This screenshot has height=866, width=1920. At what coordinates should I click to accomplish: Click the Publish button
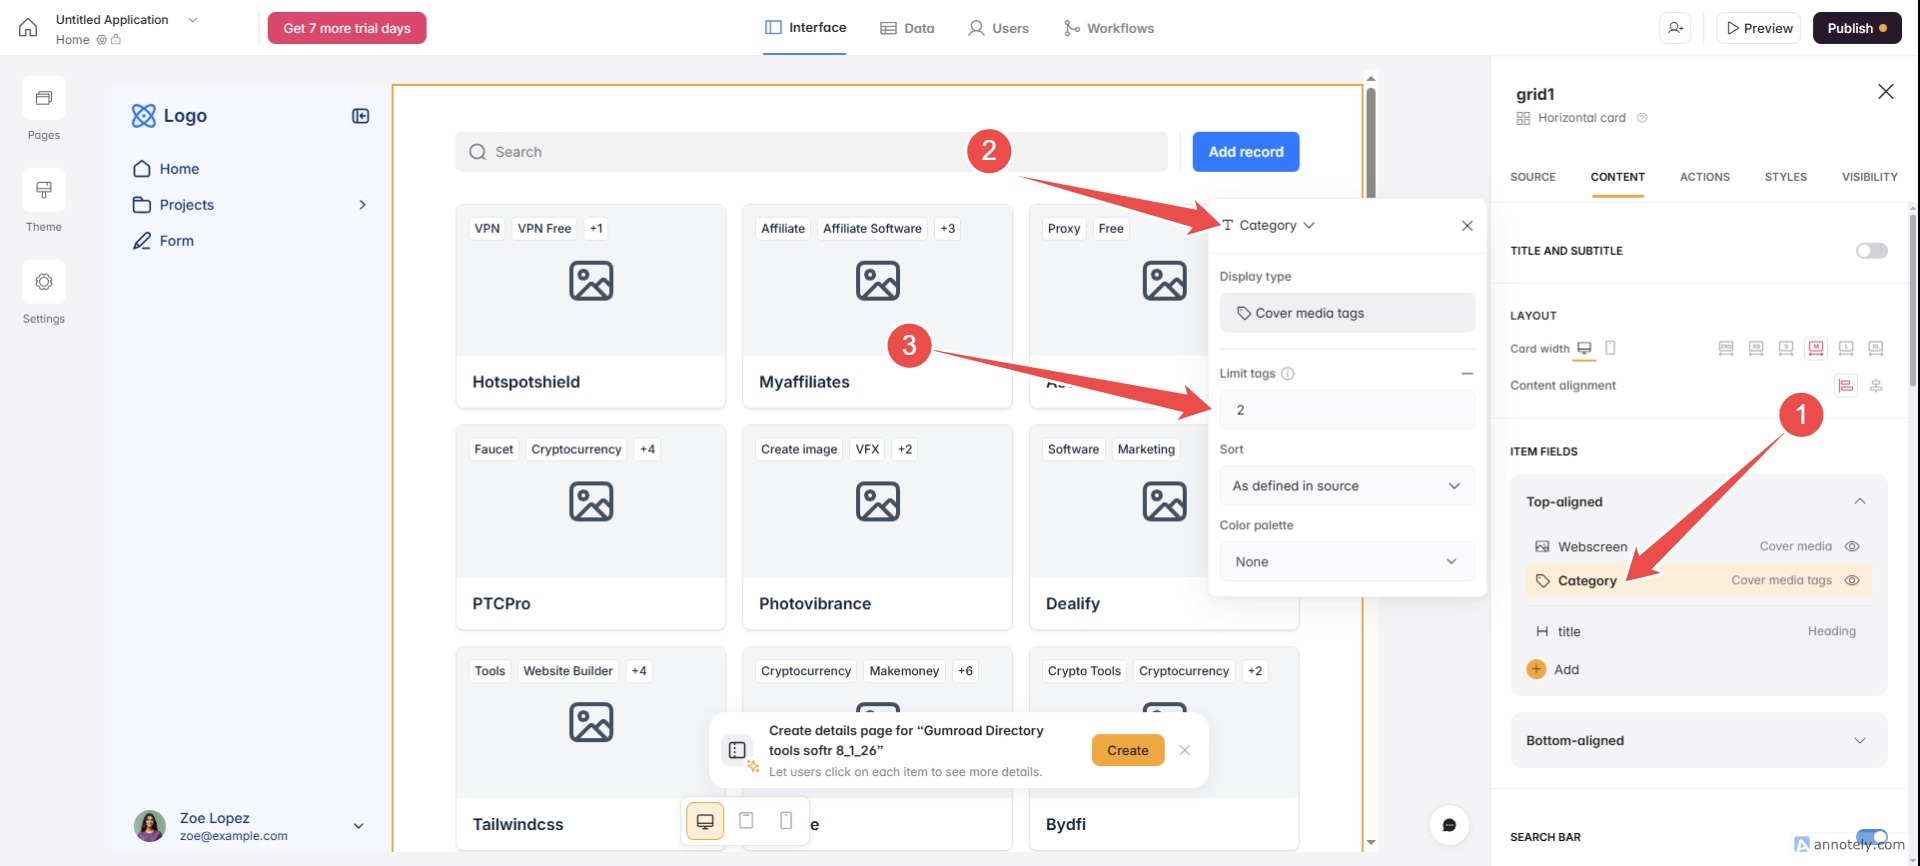pos(1856,28)
